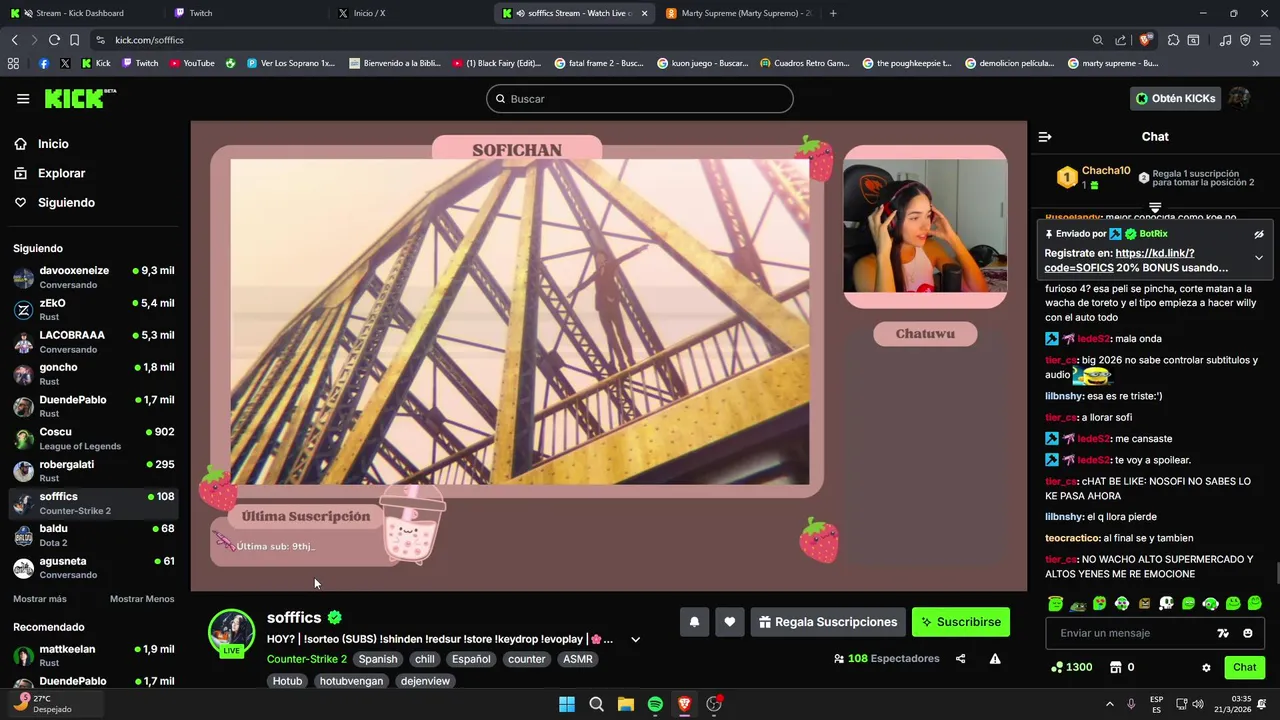Show more bookmarks chevron
Image resolution: width=1280 pixels, height=720 pixels.
[1256, 63]
